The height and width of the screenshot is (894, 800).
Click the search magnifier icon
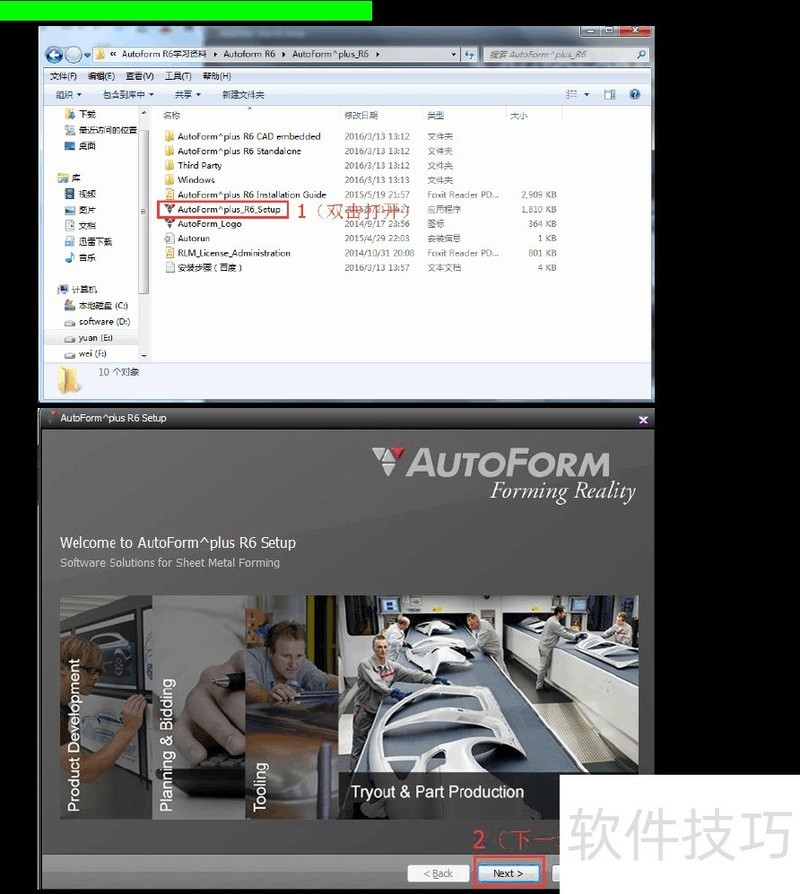coord(641,54)
